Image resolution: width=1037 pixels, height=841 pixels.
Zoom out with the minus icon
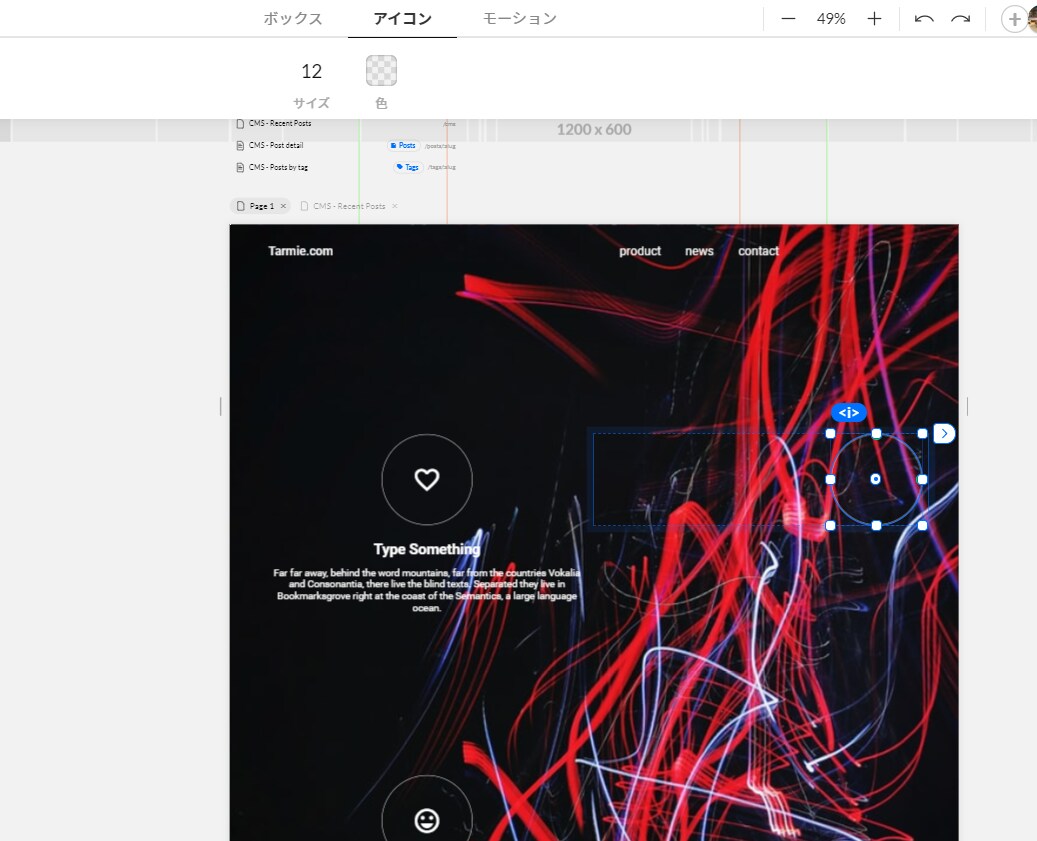(788, 19)
